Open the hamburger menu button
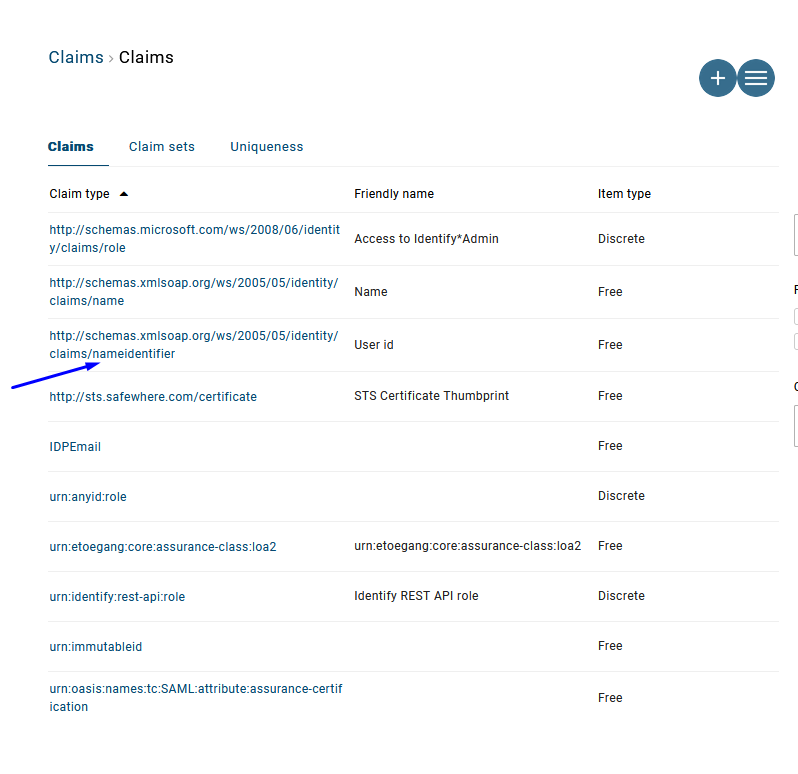 pos(756,78)
